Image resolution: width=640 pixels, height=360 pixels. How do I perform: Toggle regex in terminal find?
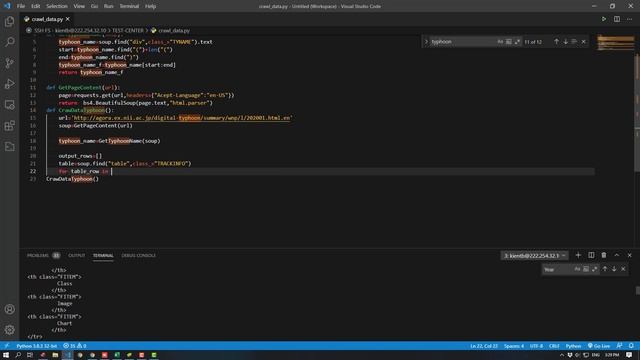tap(594, 269)
